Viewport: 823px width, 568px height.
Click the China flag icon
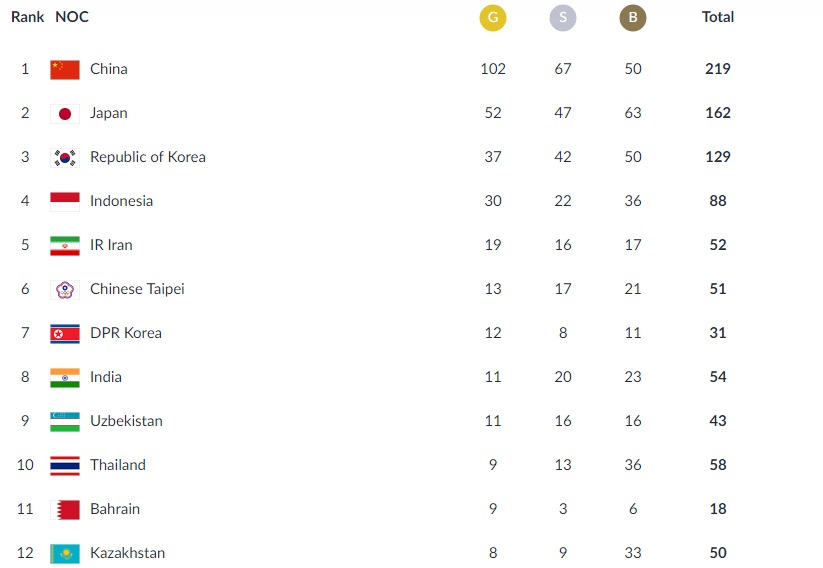65,69
